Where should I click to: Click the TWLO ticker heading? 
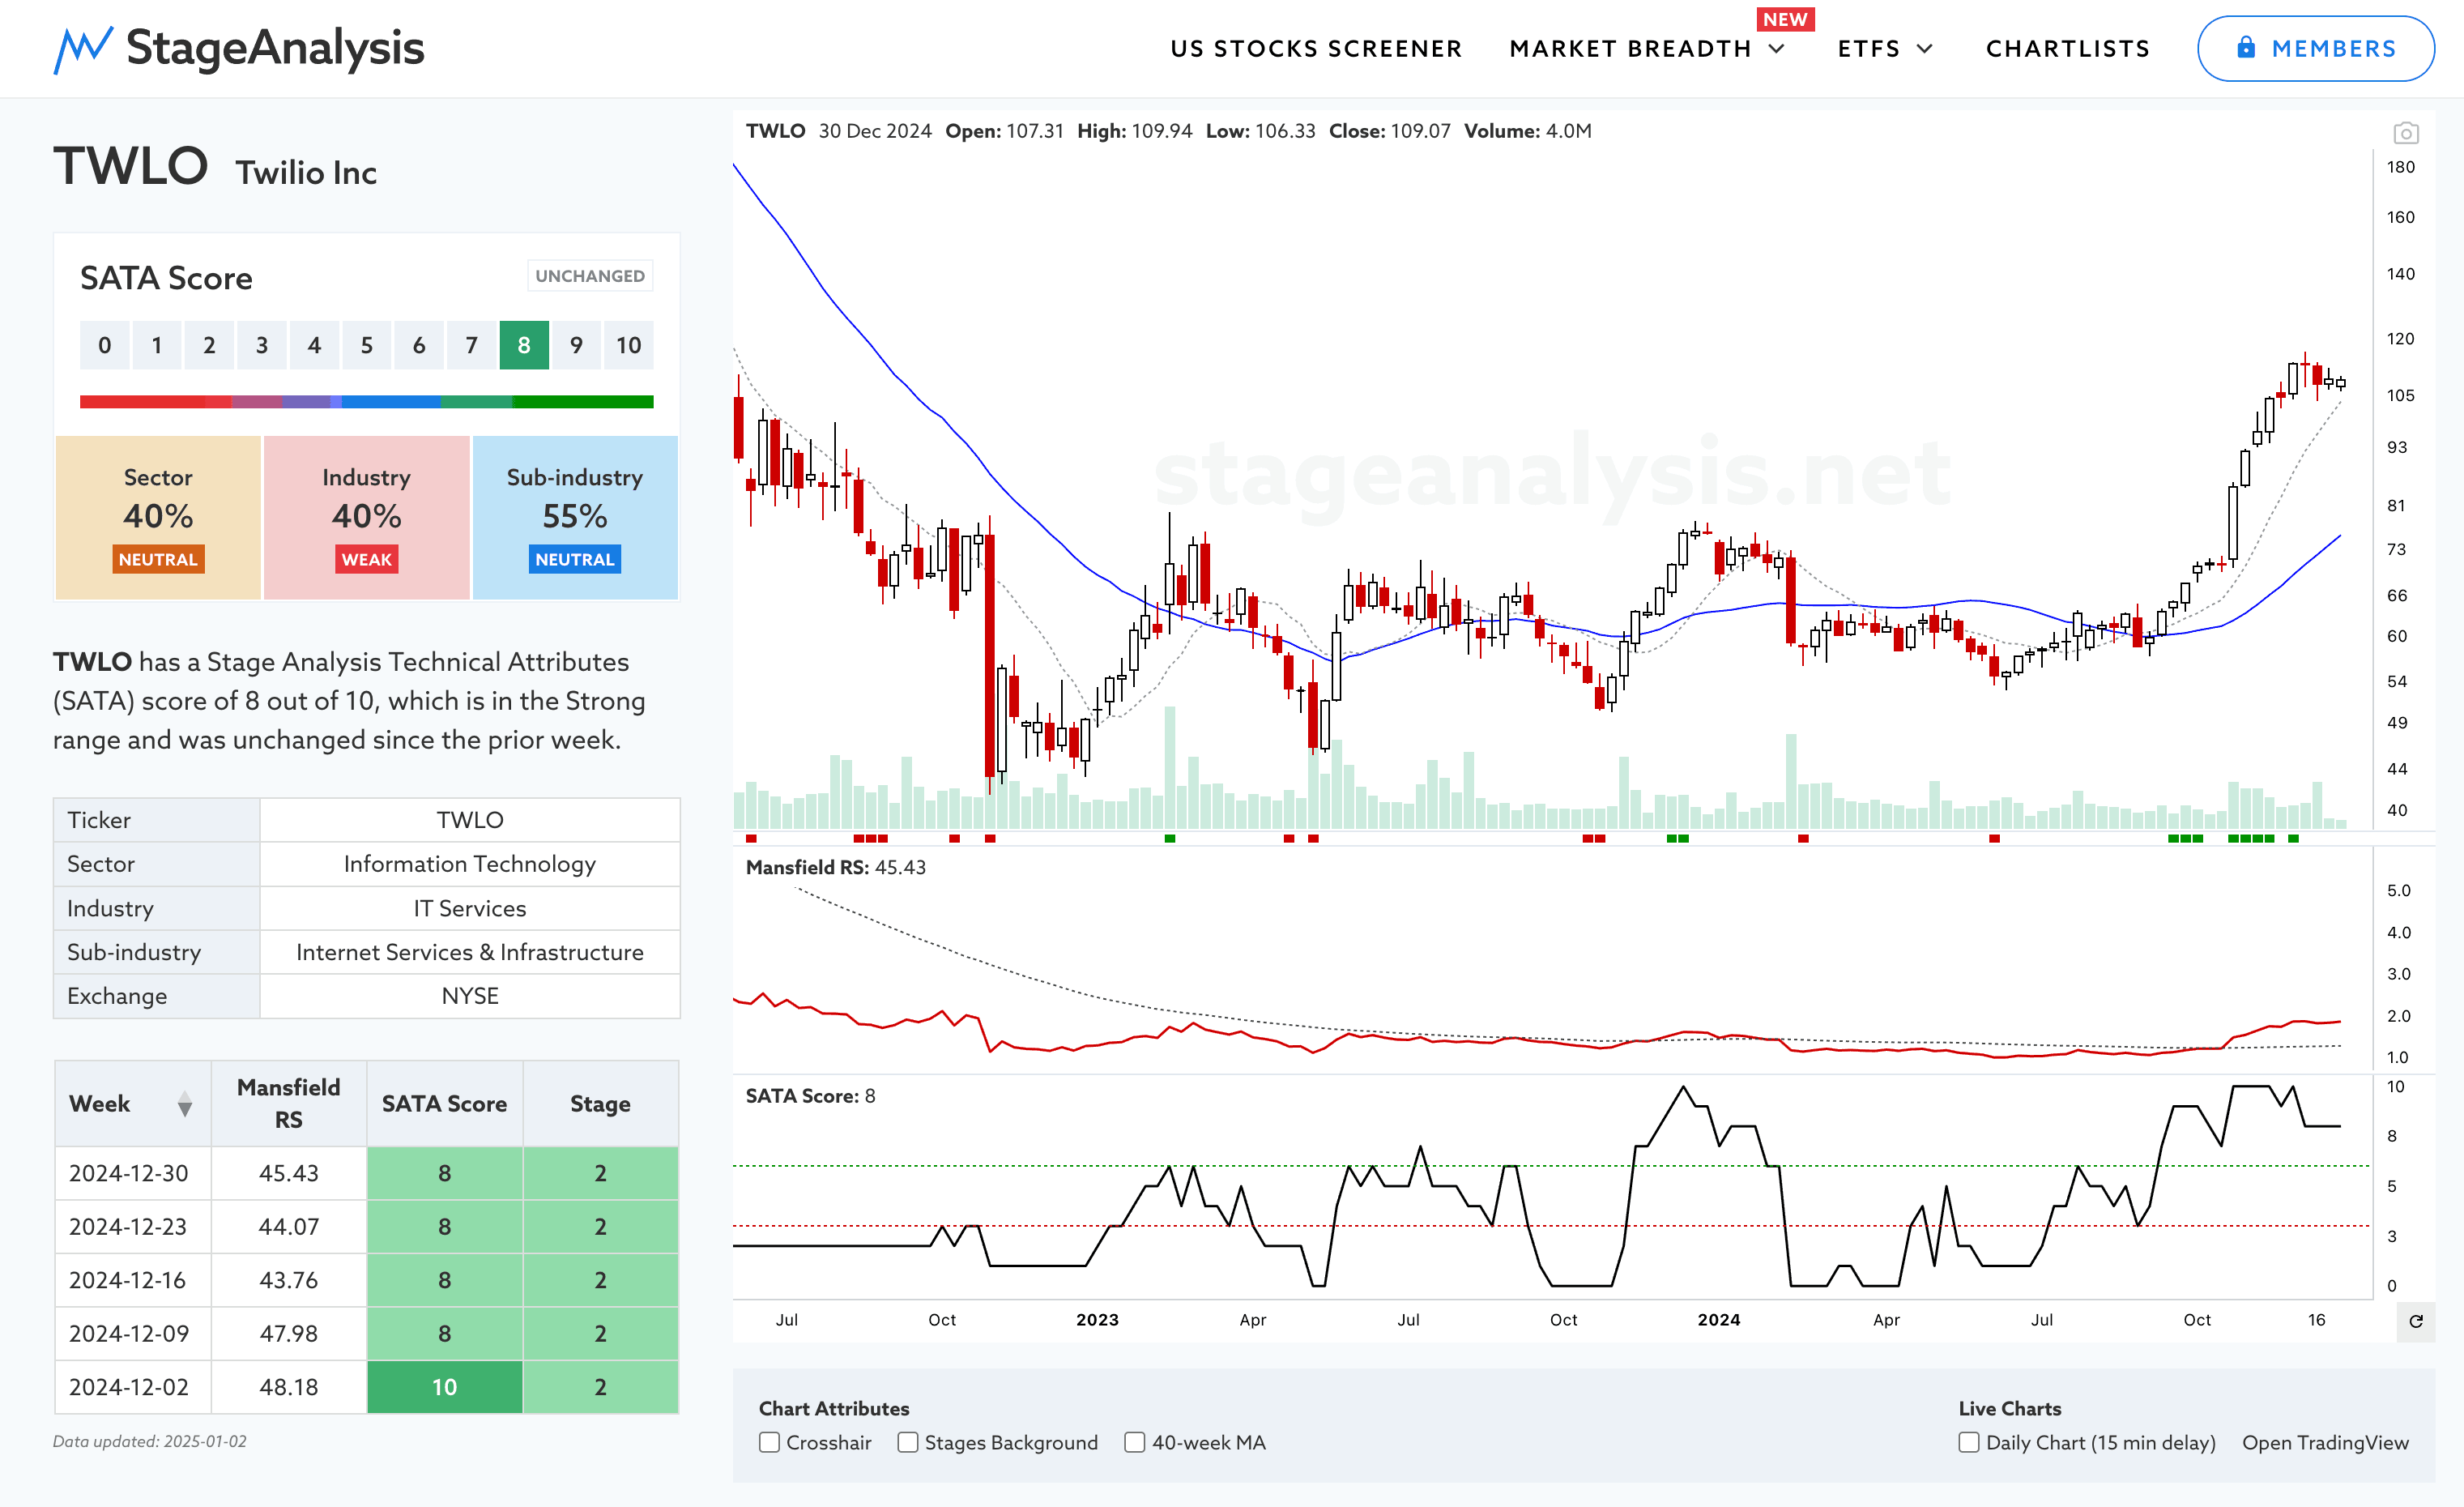click(130, 165)
